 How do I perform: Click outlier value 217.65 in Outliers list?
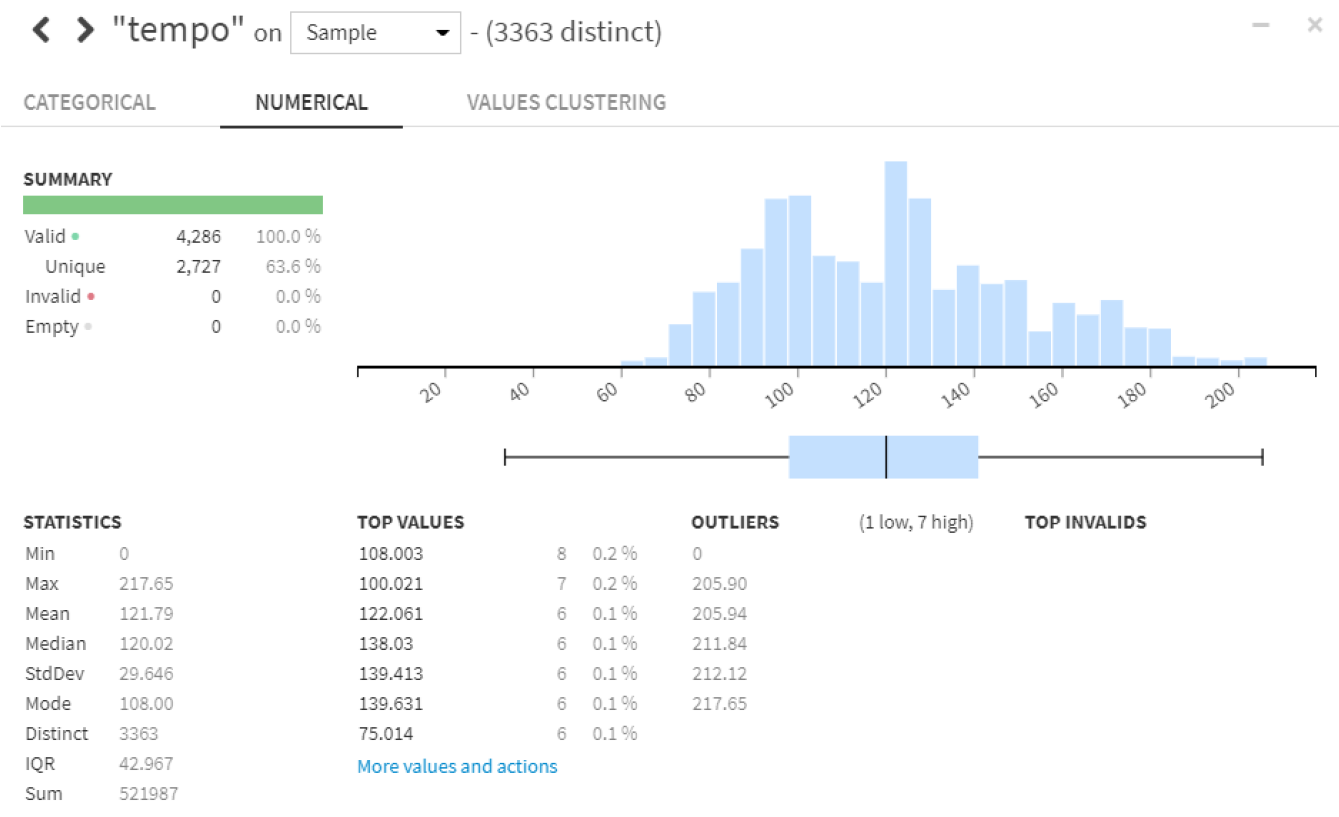719,704
